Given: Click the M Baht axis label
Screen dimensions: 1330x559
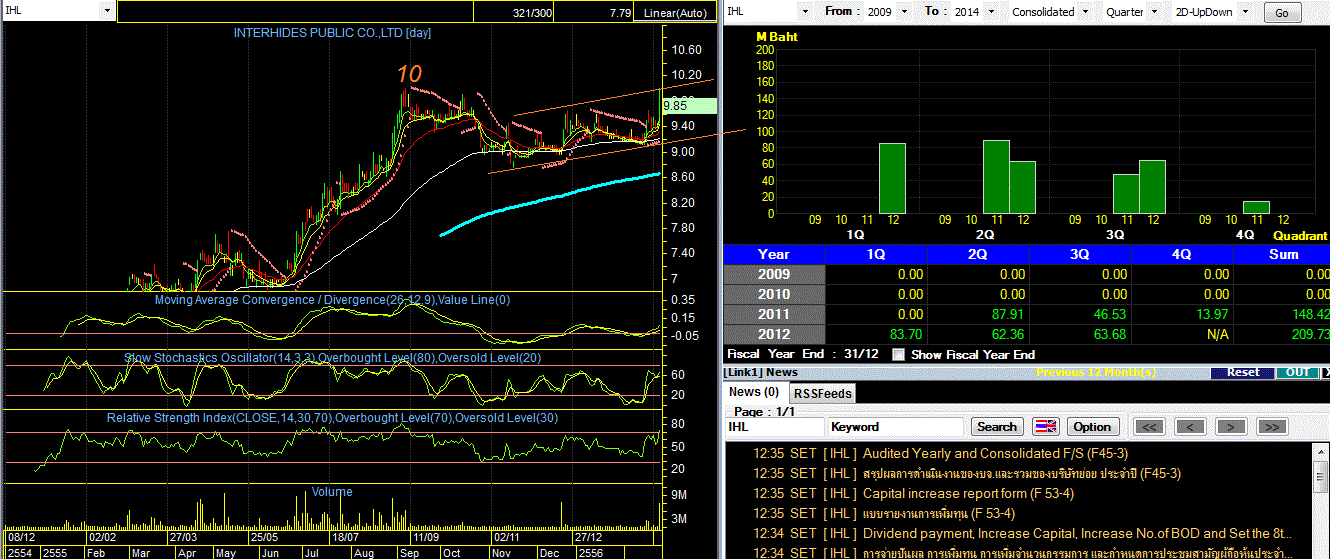Looking at the screenshot, I should [x=777, y=37].
